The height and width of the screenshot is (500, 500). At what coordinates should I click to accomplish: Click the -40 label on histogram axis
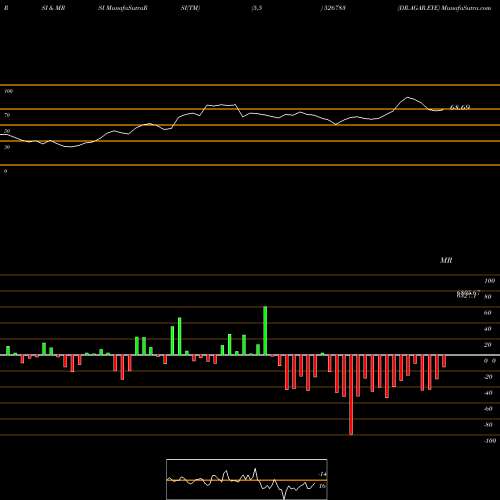(488, 393)
